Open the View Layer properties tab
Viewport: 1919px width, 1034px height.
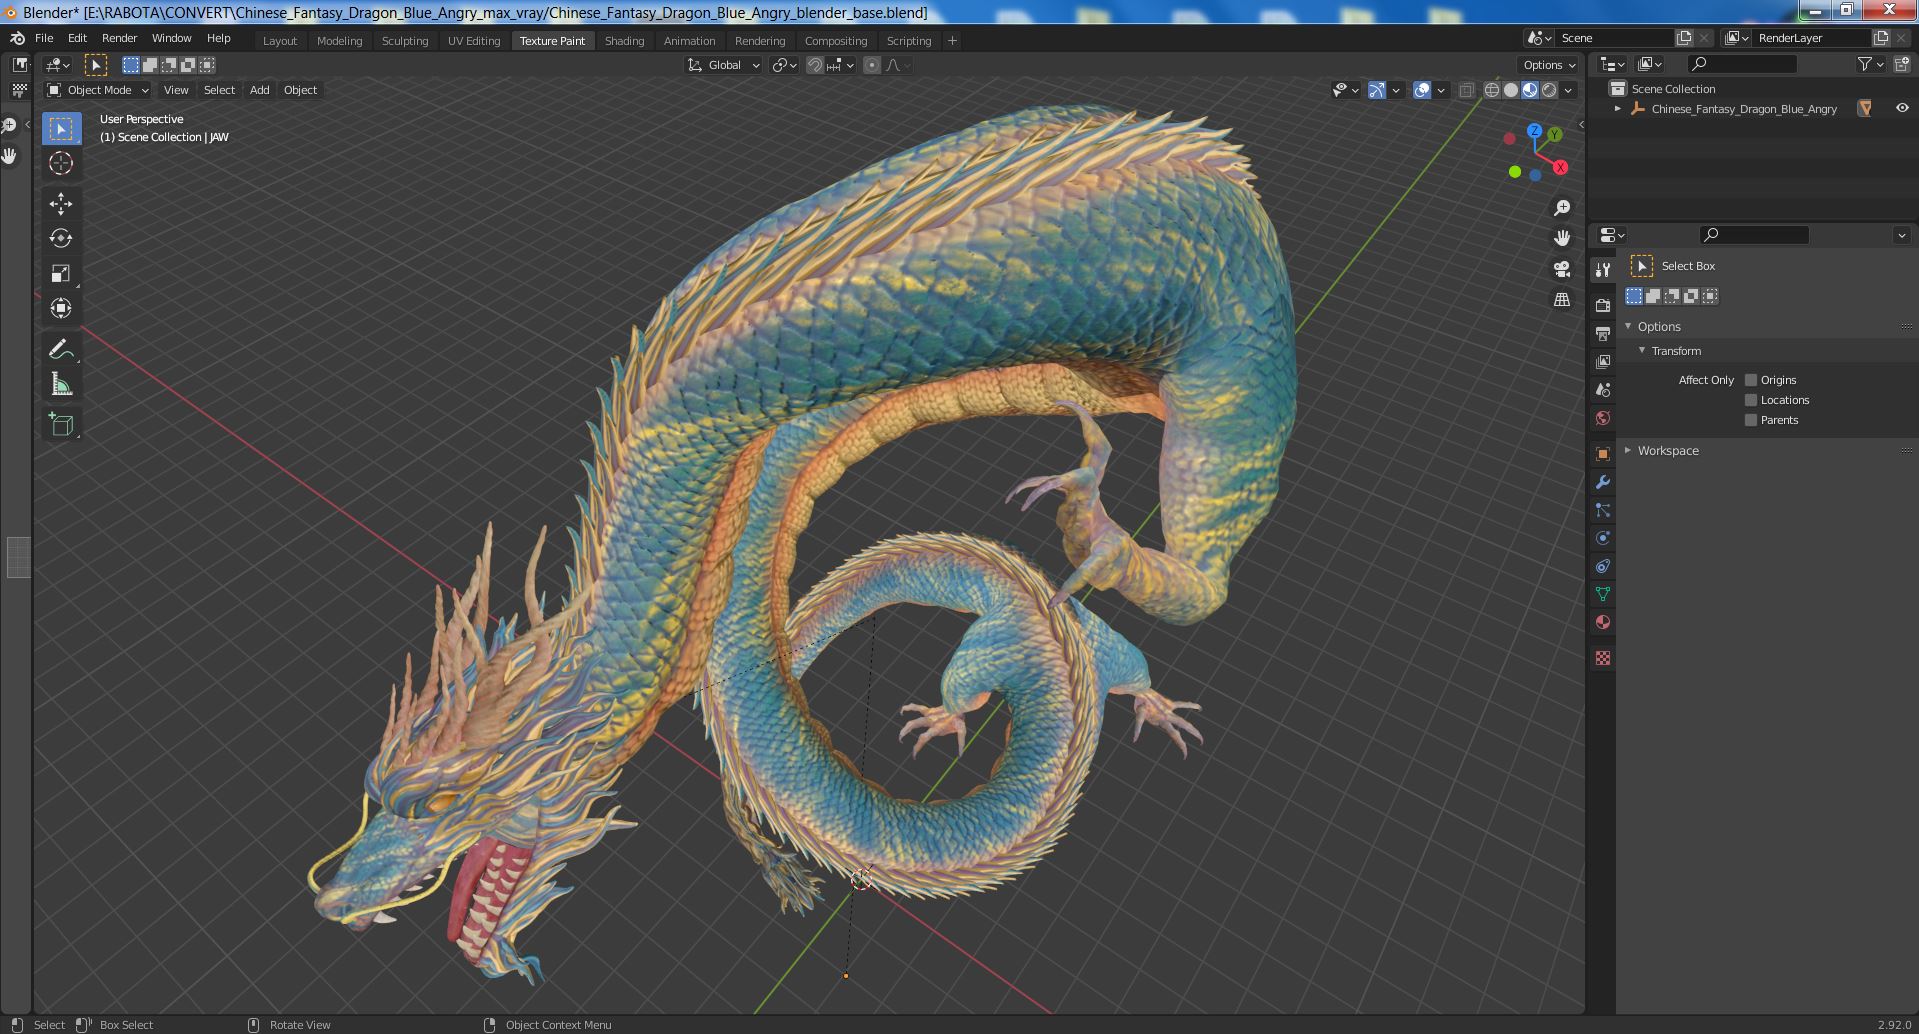1603,361
